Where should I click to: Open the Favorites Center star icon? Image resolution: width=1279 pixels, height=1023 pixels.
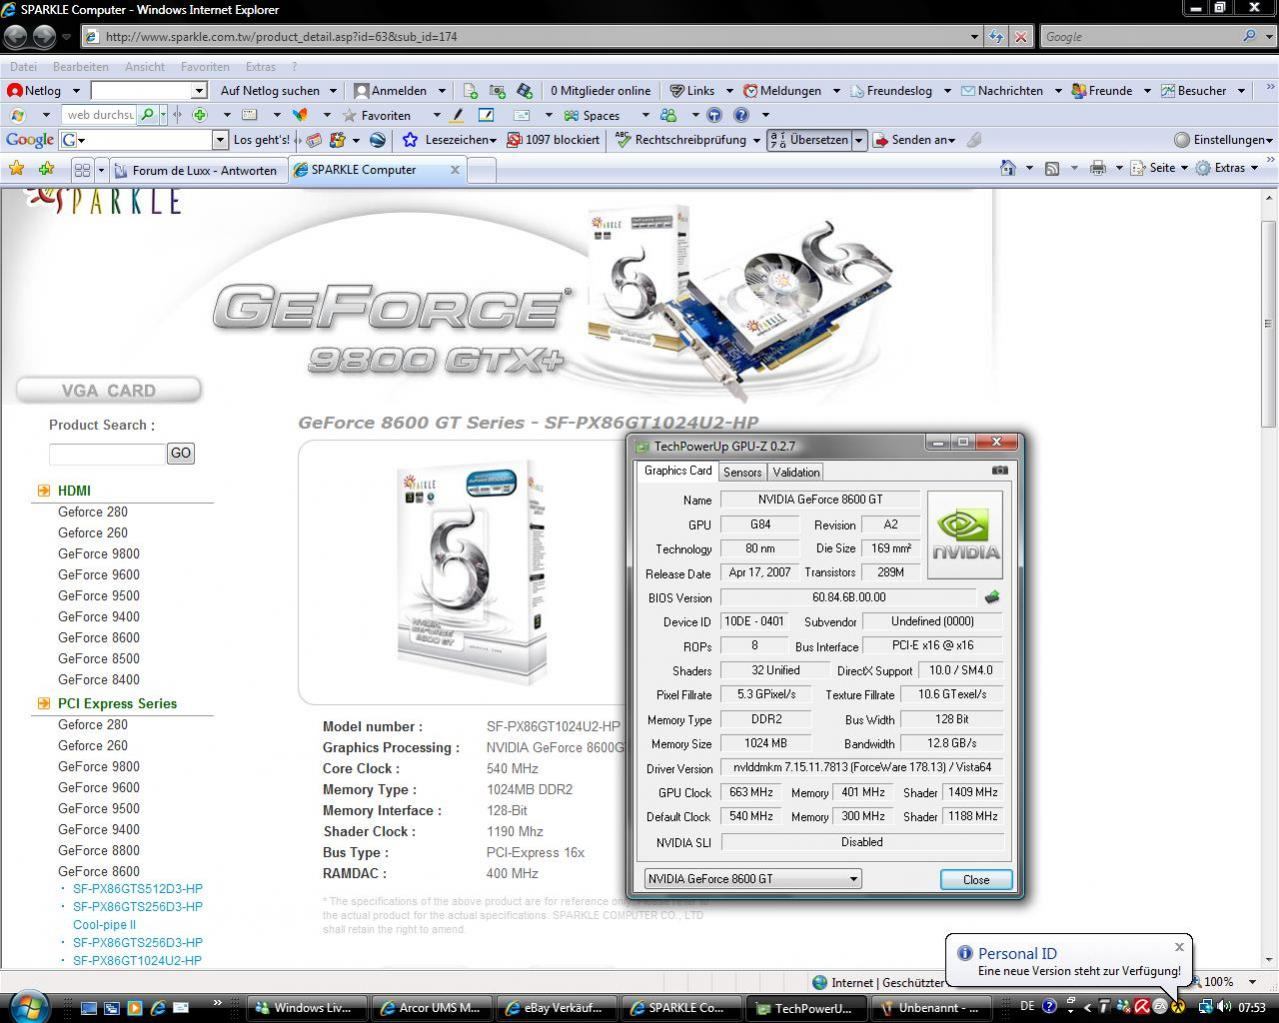pyautogui.click(x=16, y=168)
